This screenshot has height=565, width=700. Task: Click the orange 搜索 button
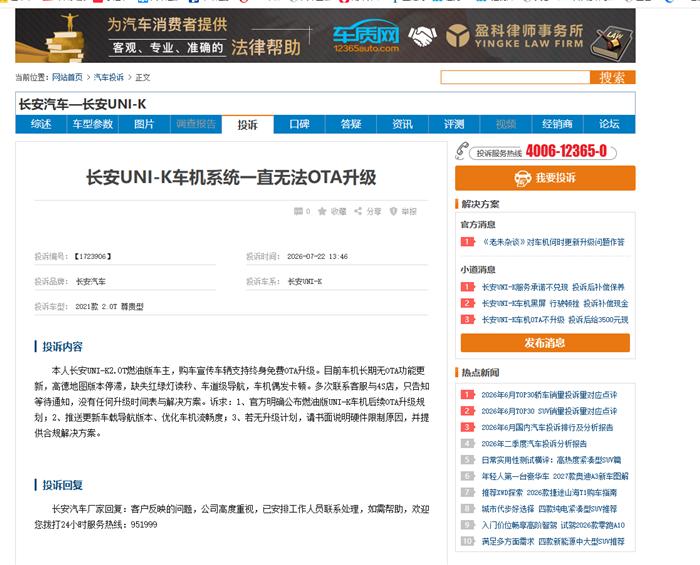612,77
